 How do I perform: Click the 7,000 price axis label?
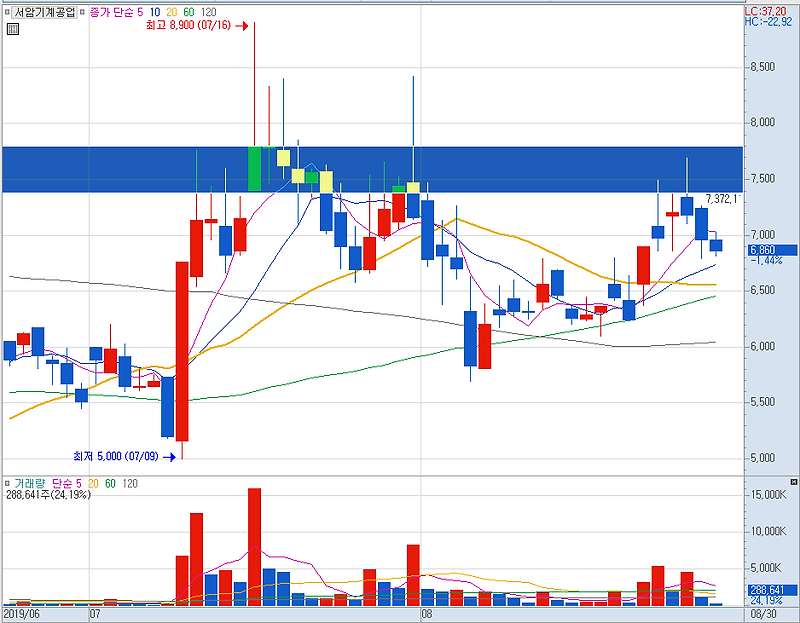click(762, 235)
